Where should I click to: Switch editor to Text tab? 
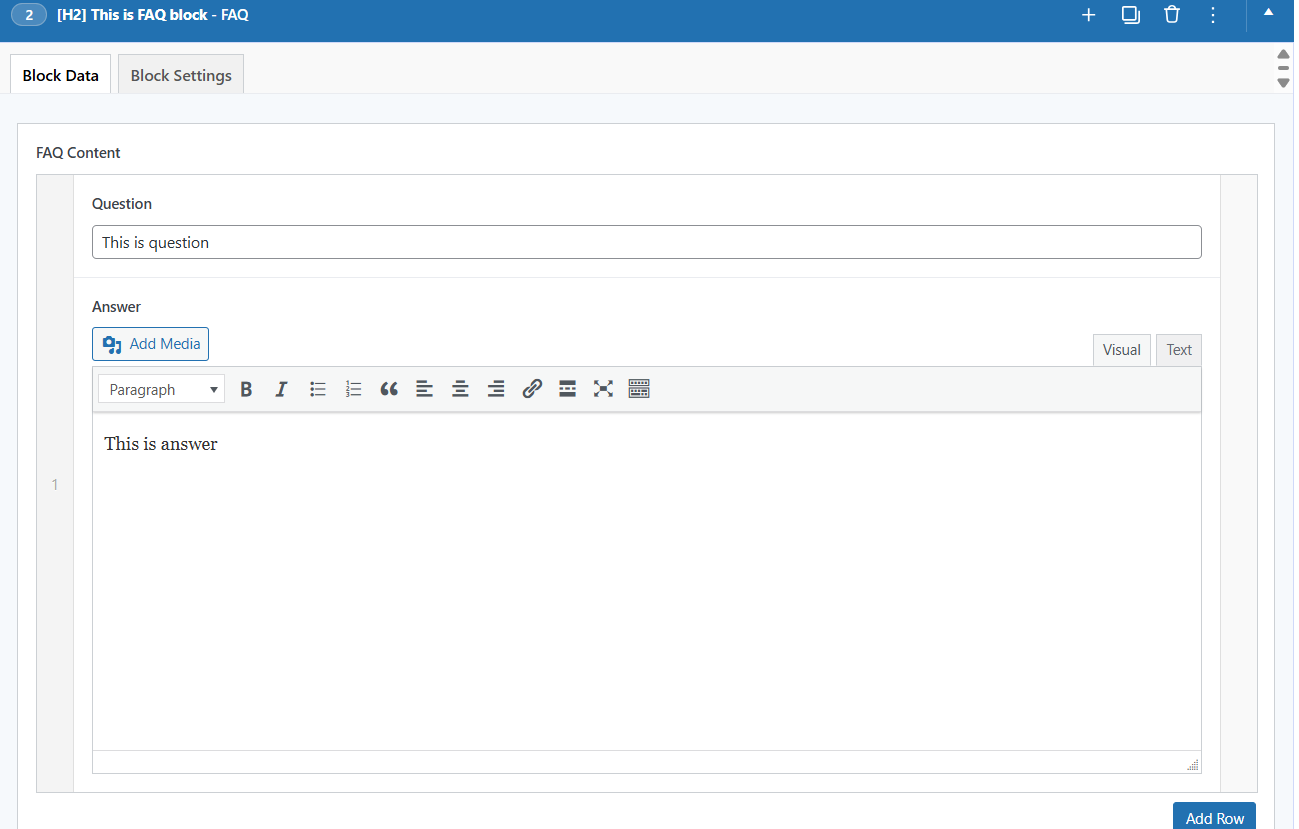[1179, 350]
